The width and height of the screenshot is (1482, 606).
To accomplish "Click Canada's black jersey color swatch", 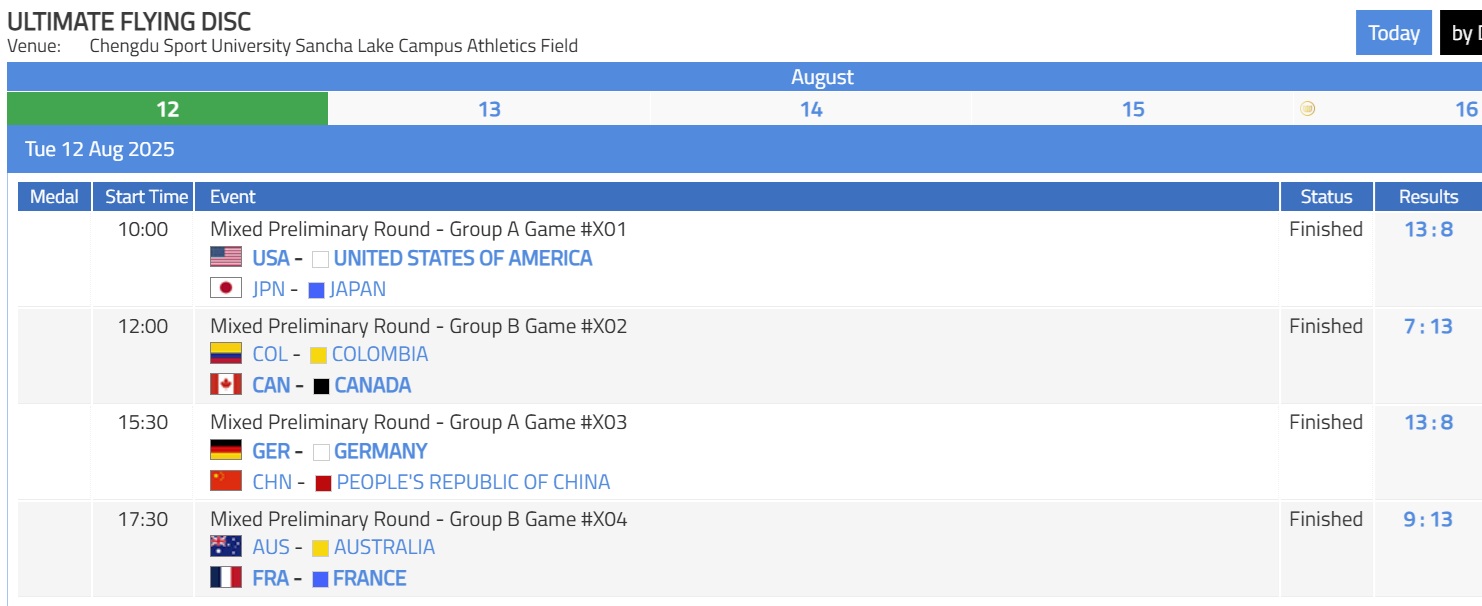I will [321, 386].
